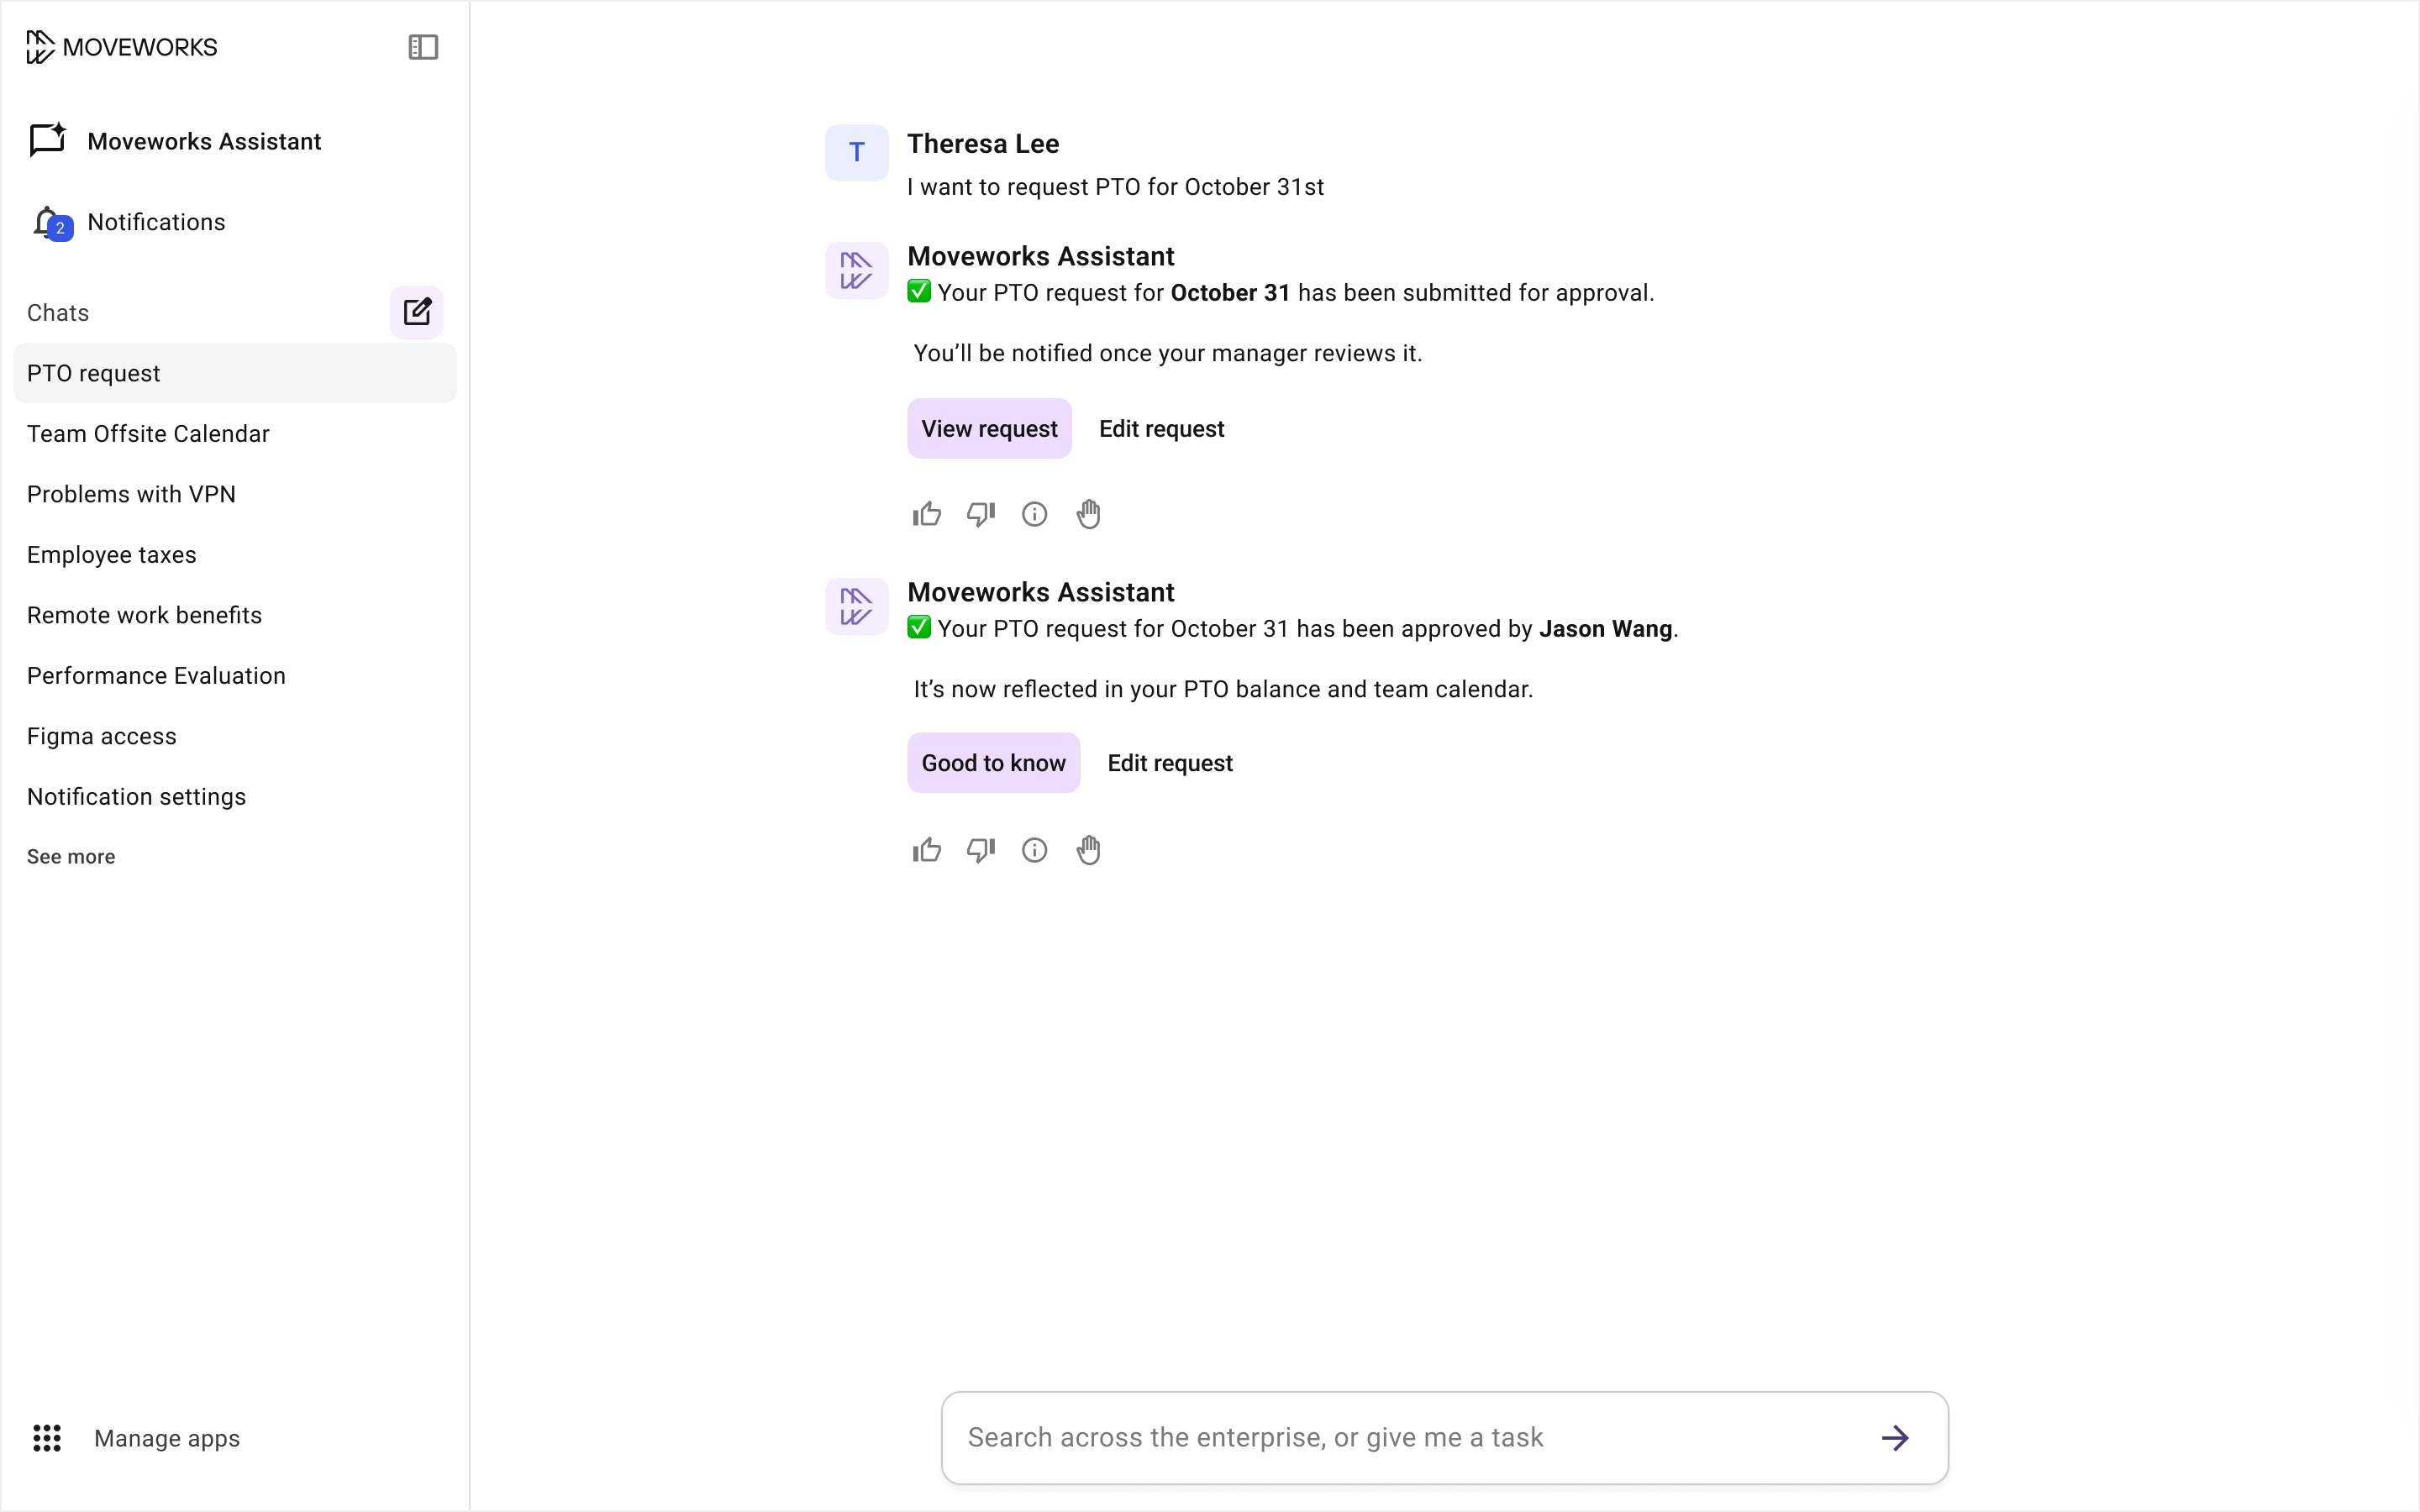
Task: Send message with arrow icon
Action: tap(1894, 1438)
